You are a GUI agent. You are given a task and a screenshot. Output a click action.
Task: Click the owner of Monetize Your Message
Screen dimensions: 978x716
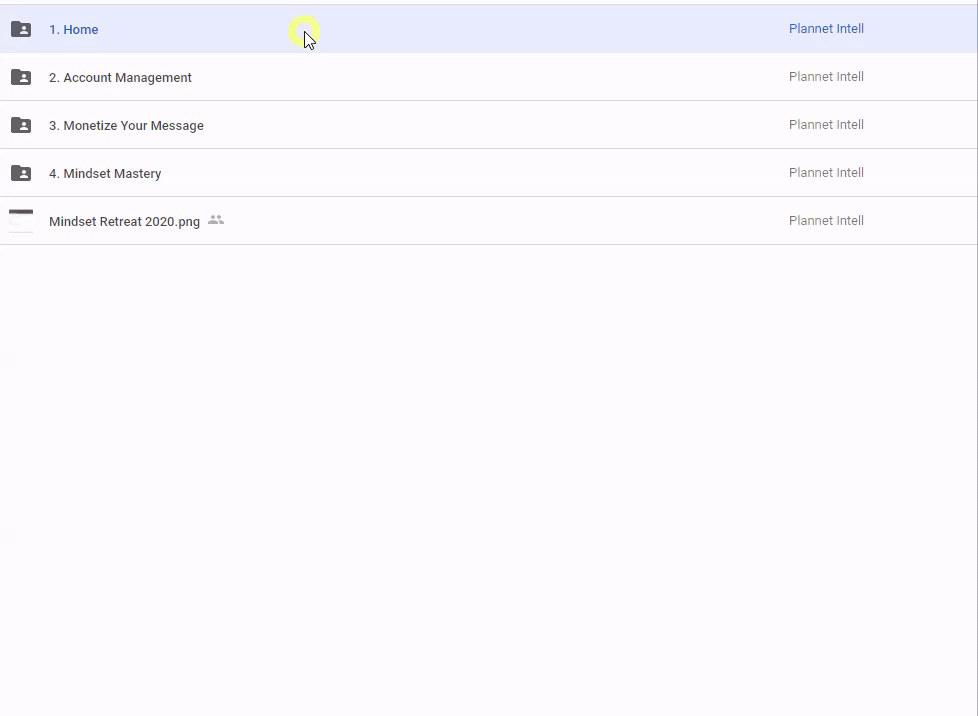[x=826, y=125]
